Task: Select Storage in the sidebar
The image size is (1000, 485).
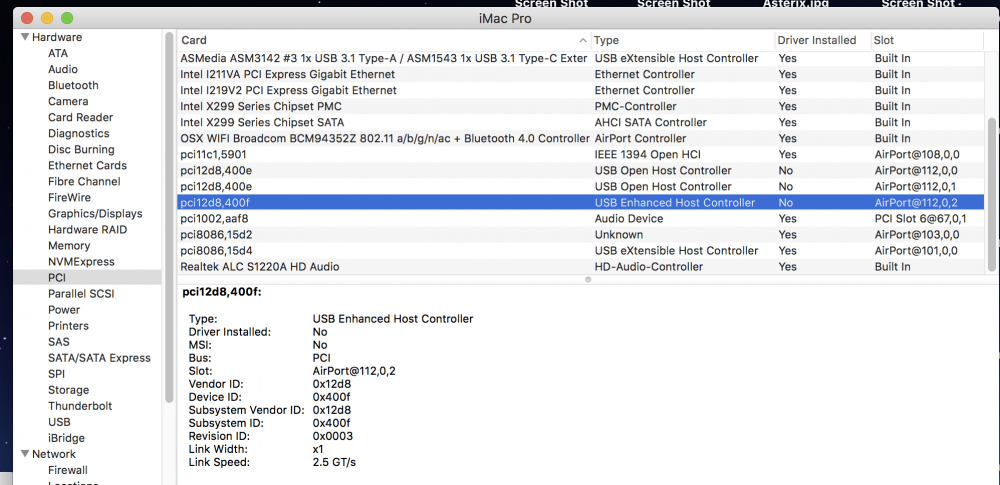Action: [x=68, y=390]
